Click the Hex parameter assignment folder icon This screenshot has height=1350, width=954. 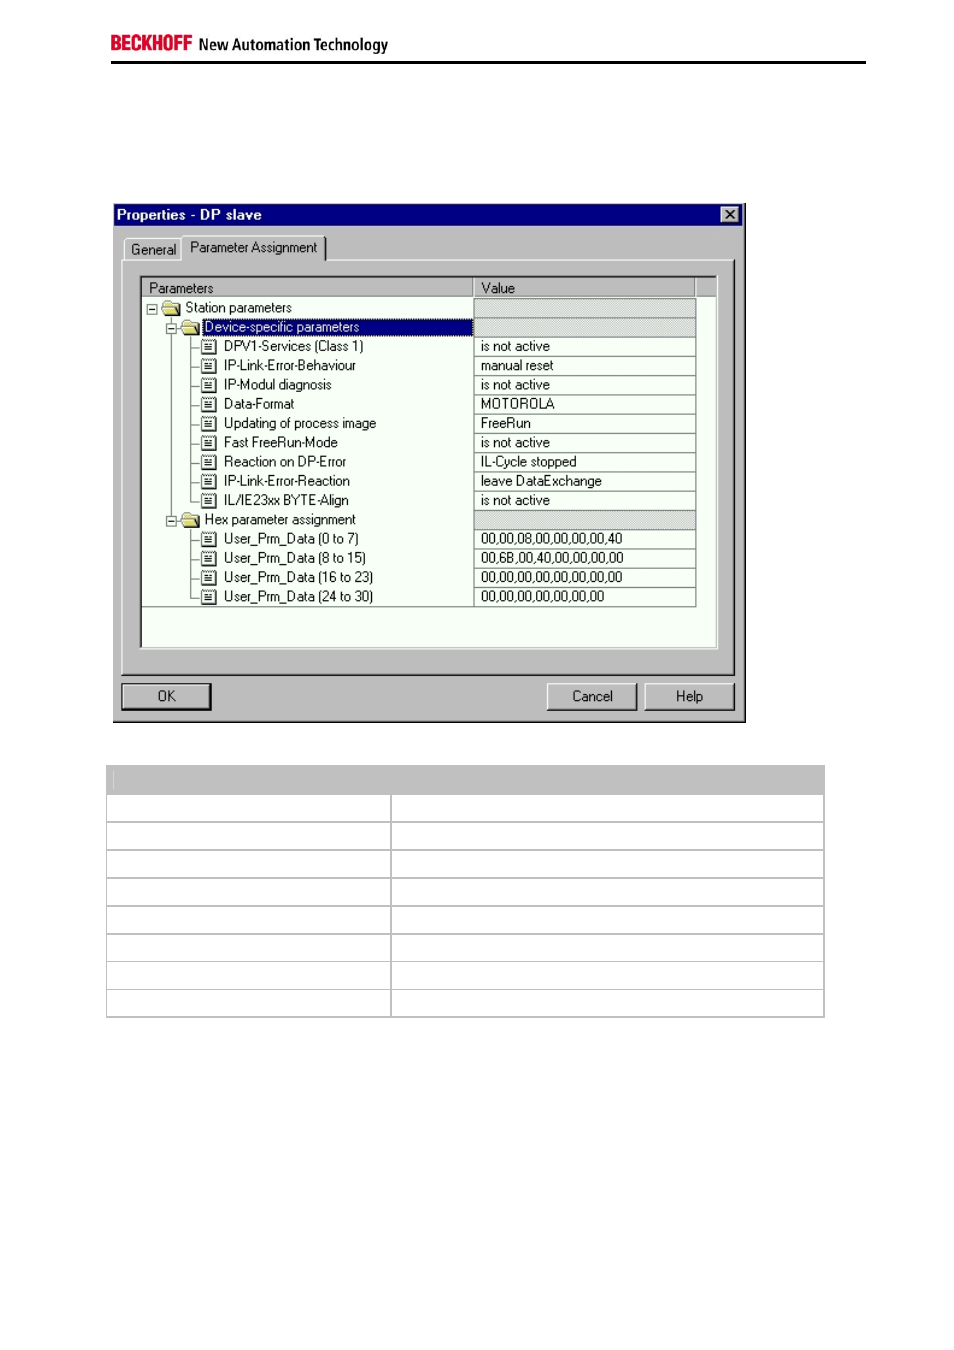click(x=190, y=520)
